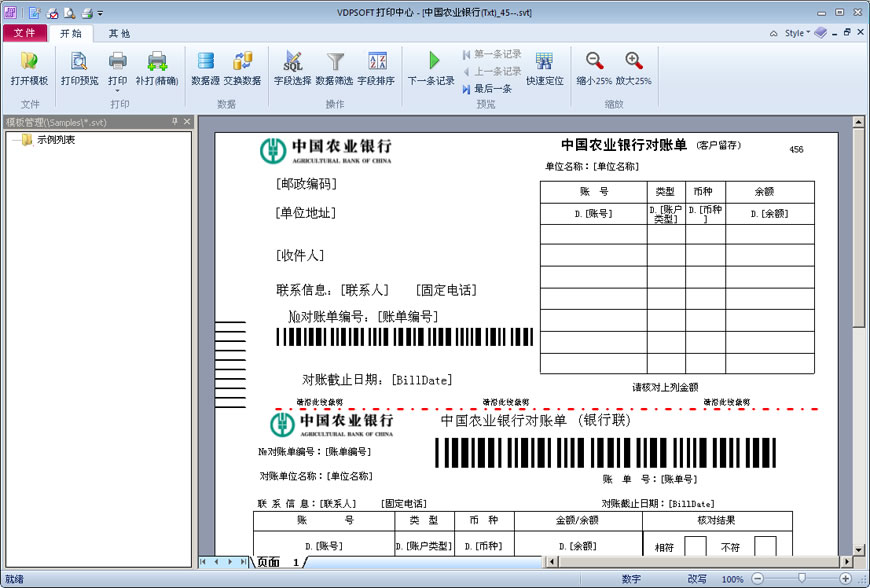The image size is (870, 588).
Task: Click 缩小25% zoom out icon
Action: coord(594,61)
